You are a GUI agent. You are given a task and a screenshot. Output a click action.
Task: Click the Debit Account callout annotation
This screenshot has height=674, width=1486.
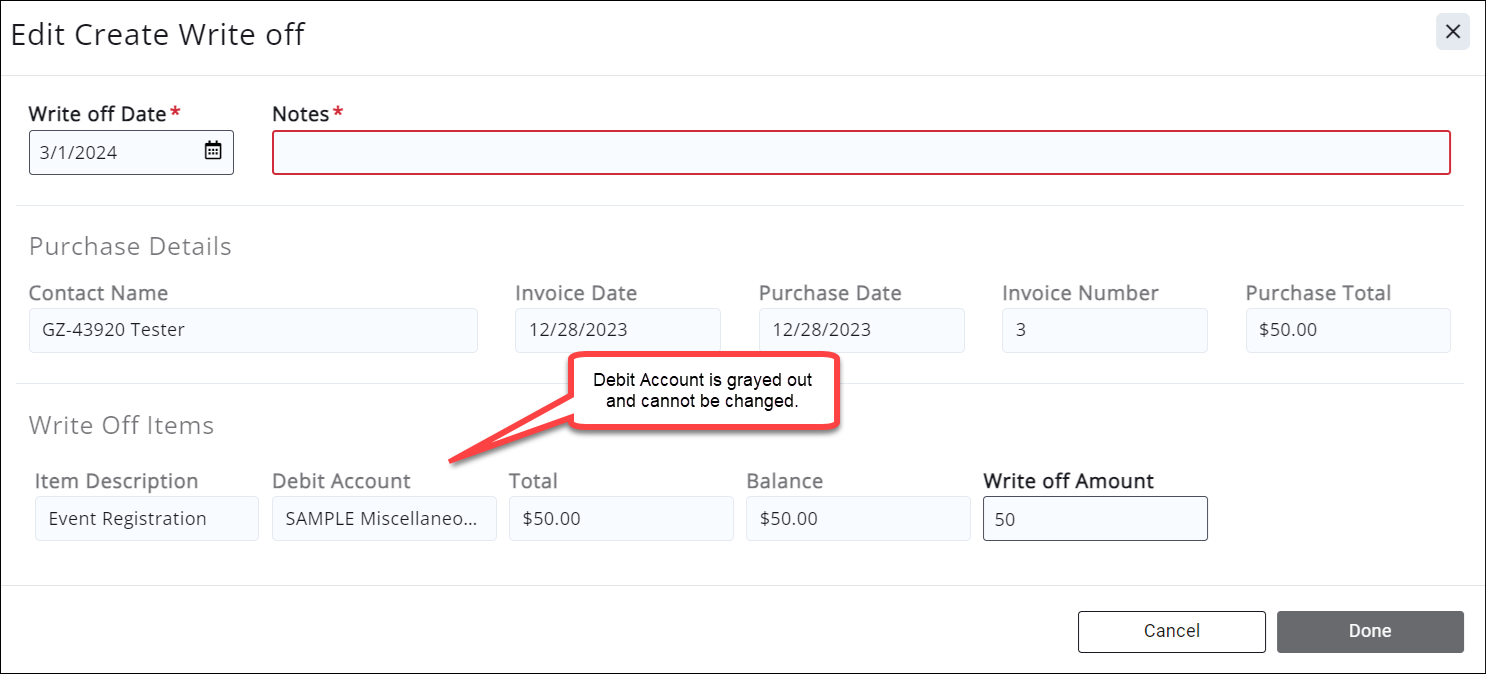pos(703,391)
